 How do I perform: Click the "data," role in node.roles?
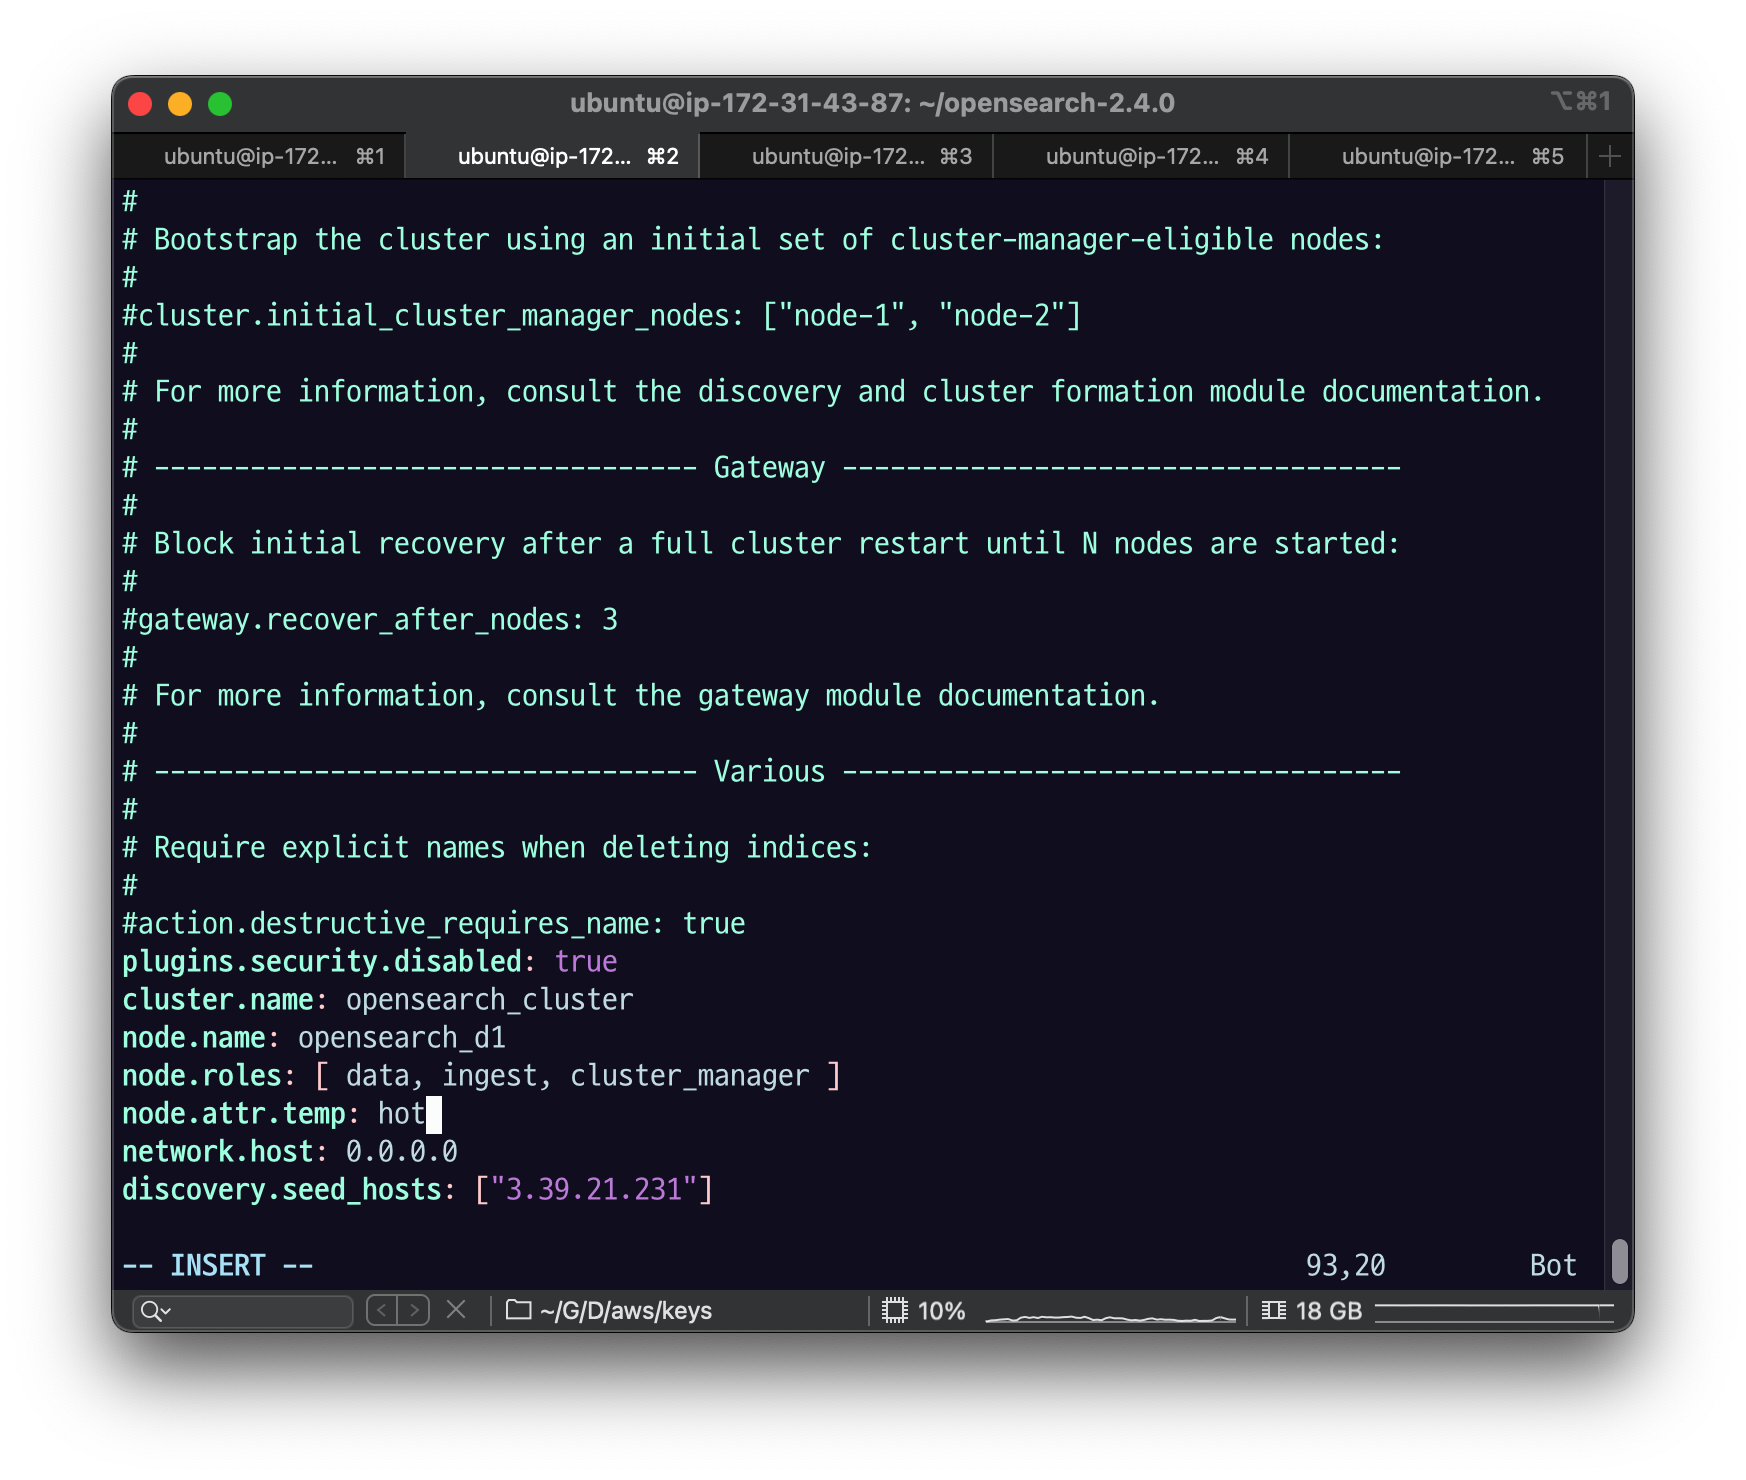[385, 1077]
